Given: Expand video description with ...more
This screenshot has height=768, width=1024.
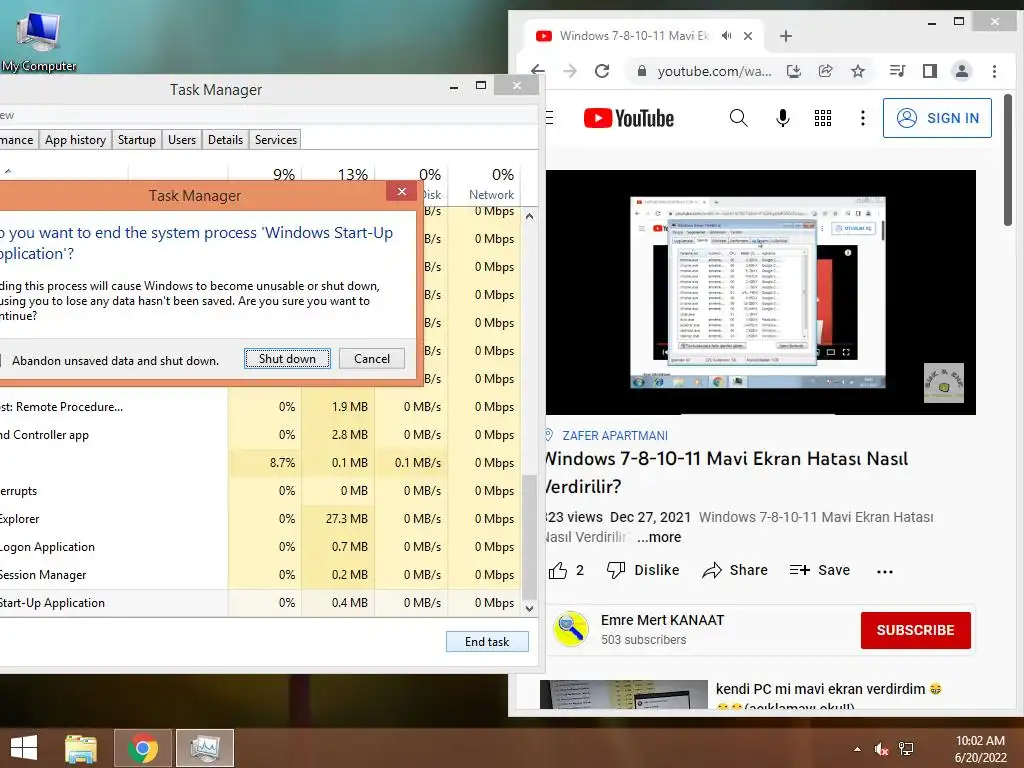Looking at the screenshot, I should tap(659, 537).
